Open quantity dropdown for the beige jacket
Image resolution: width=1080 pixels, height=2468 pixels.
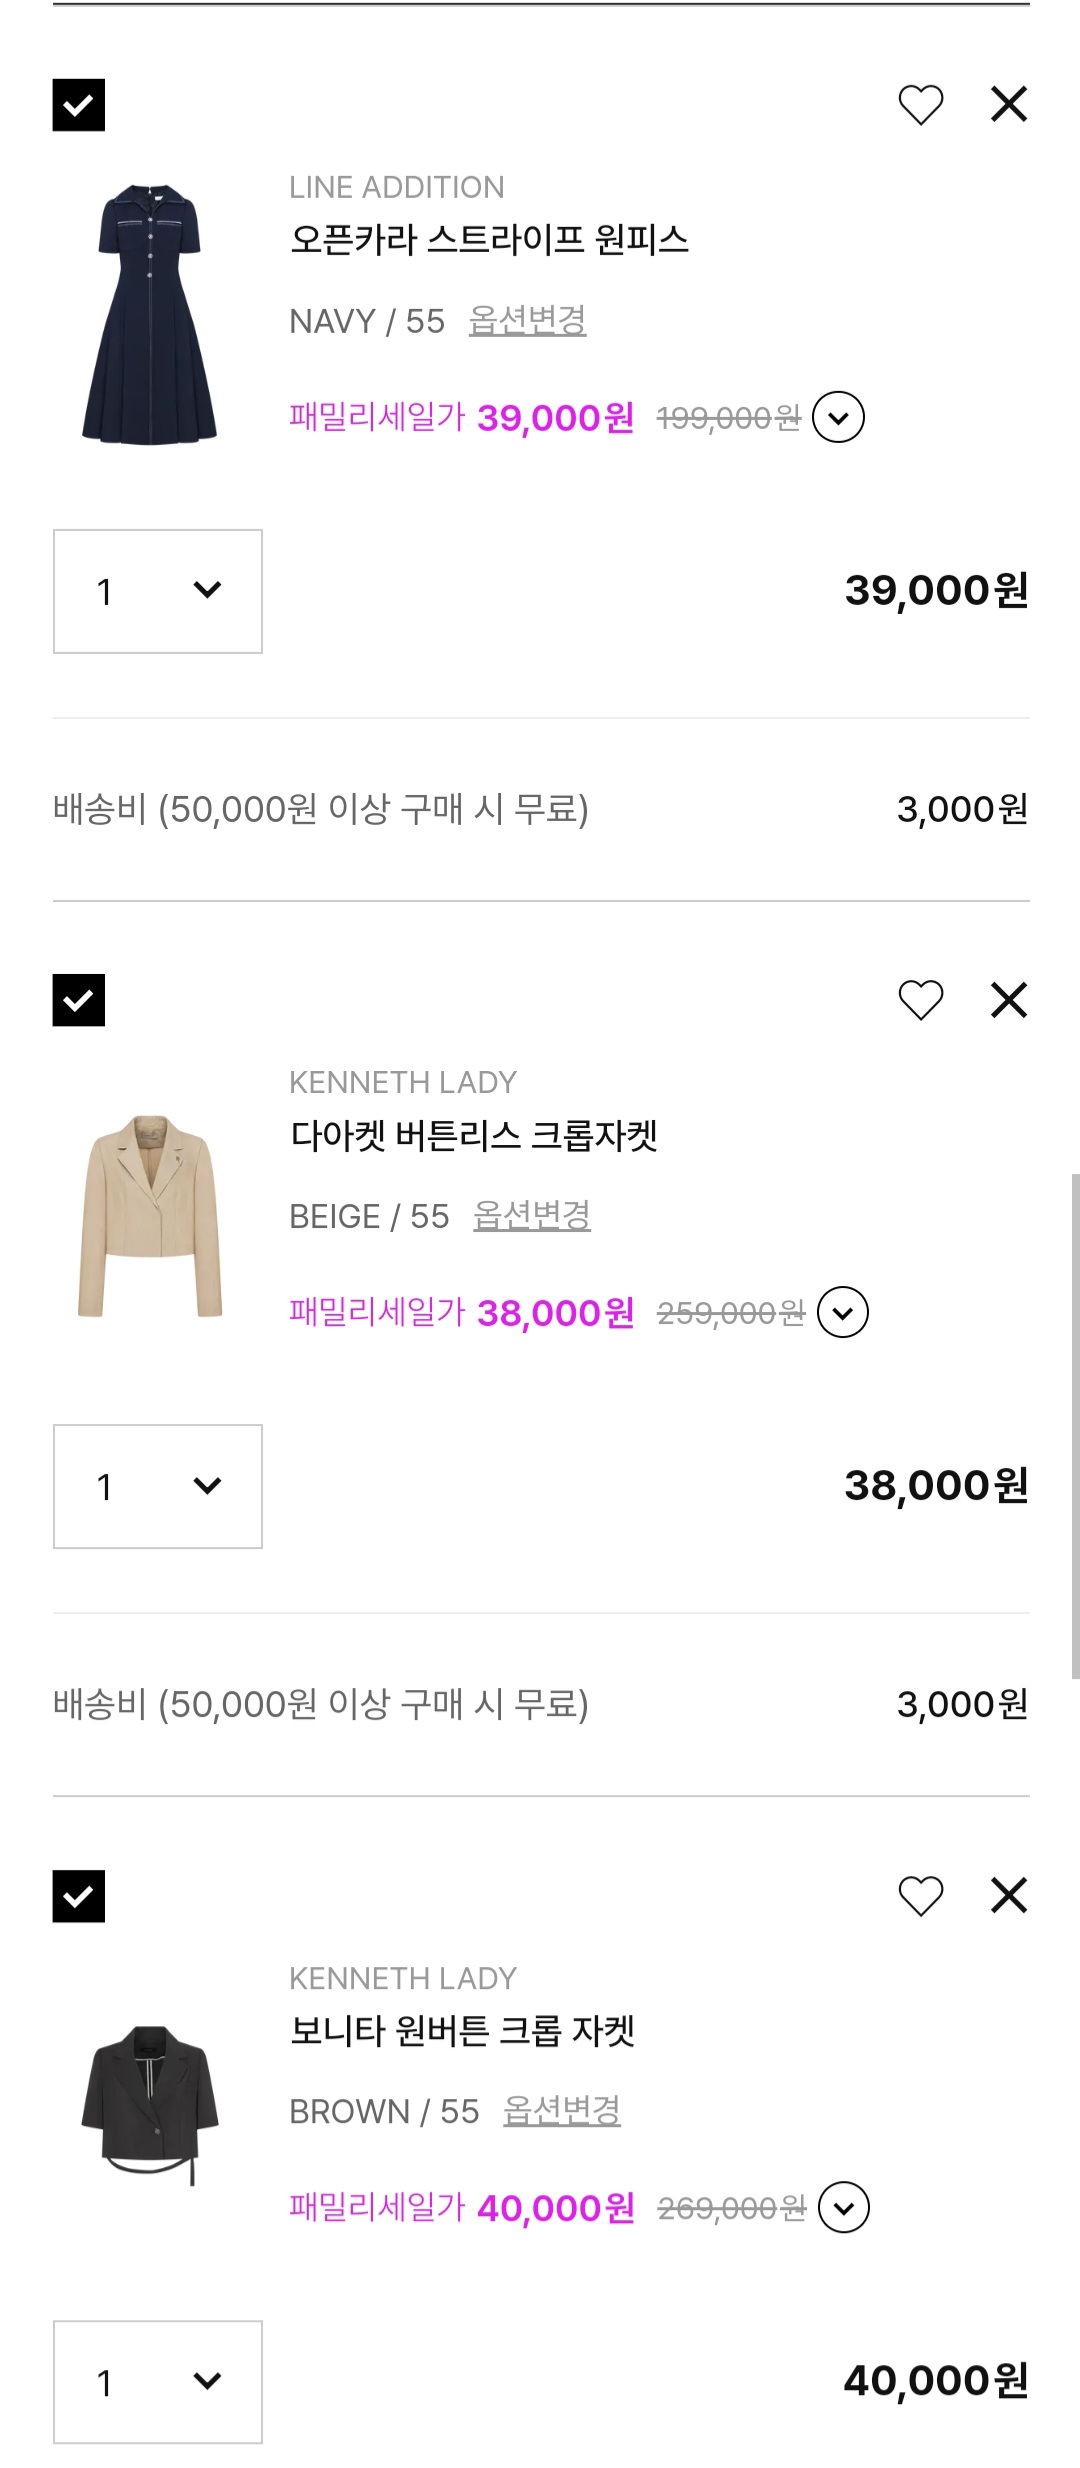[x=158, y=1486]
